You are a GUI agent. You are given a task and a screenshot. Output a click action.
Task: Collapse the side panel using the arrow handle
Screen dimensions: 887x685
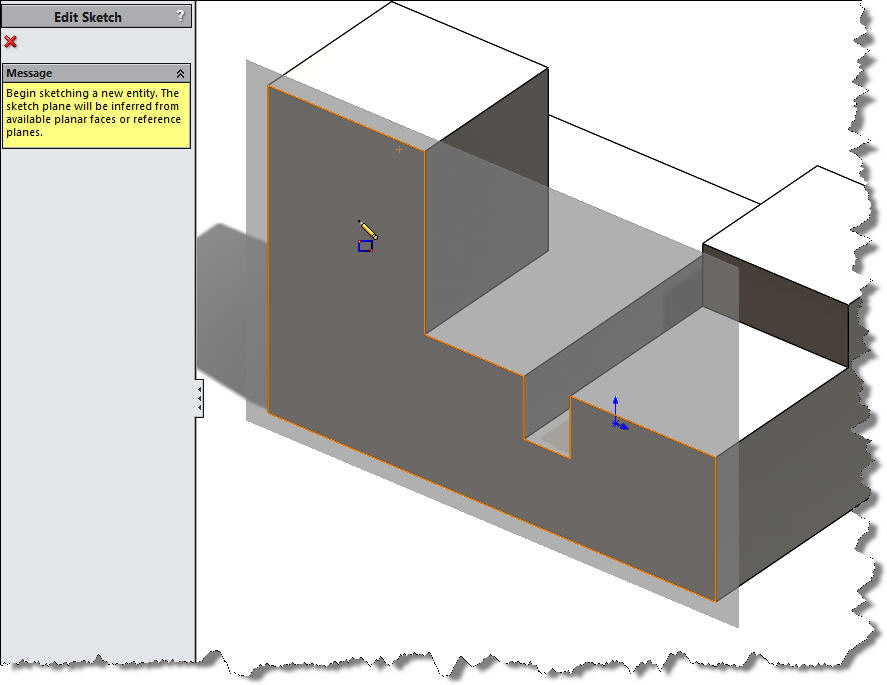(199, 398)
